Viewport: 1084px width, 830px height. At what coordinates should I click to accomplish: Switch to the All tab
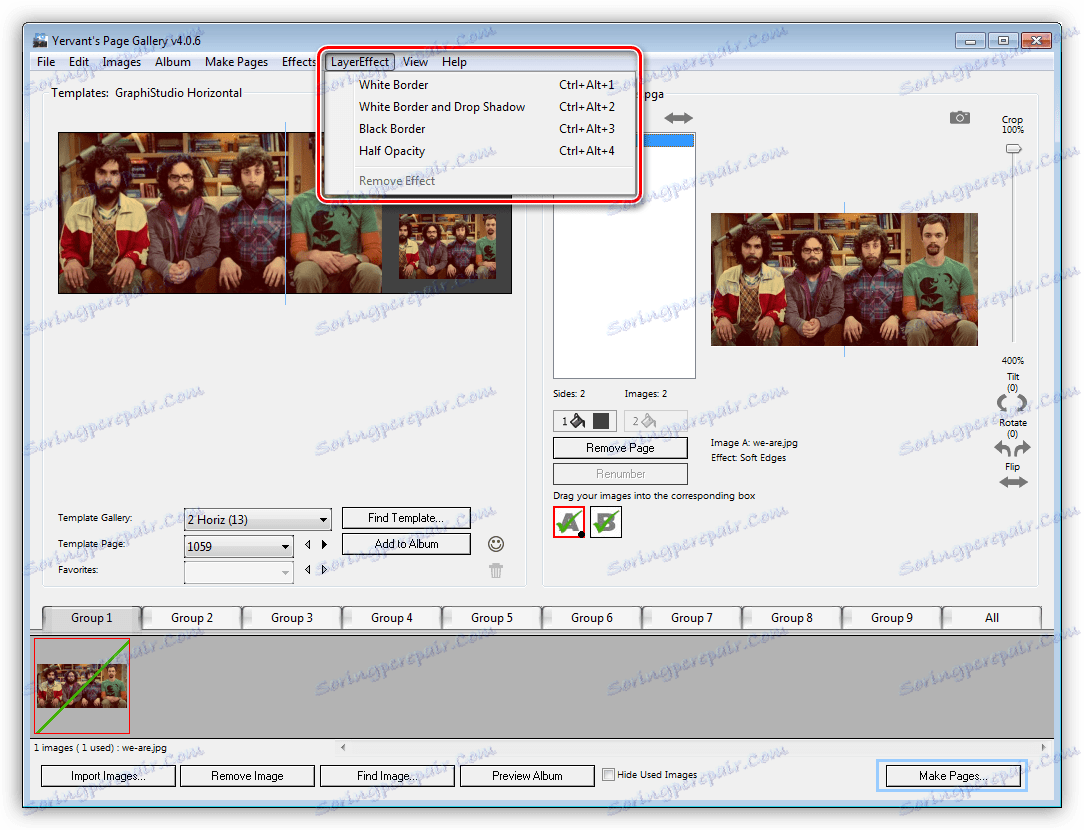(991, 618)
